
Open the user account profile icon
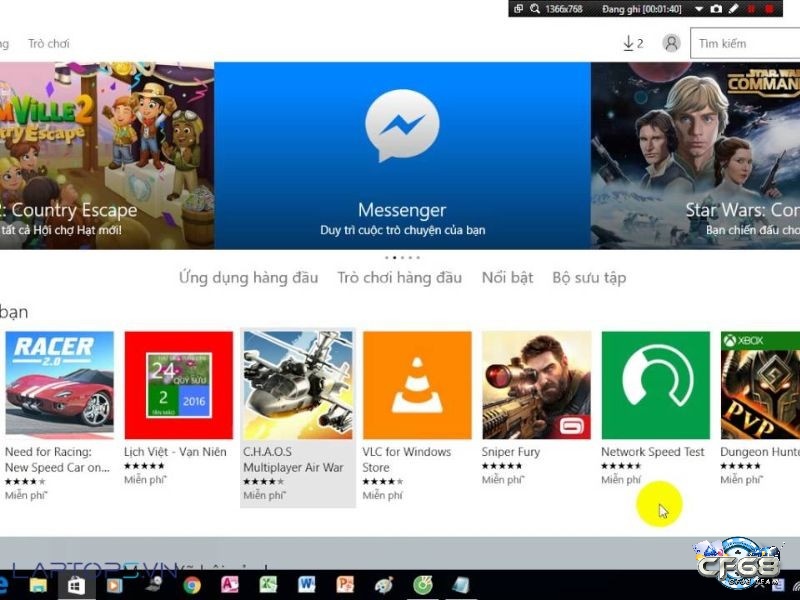pos(671,43)
